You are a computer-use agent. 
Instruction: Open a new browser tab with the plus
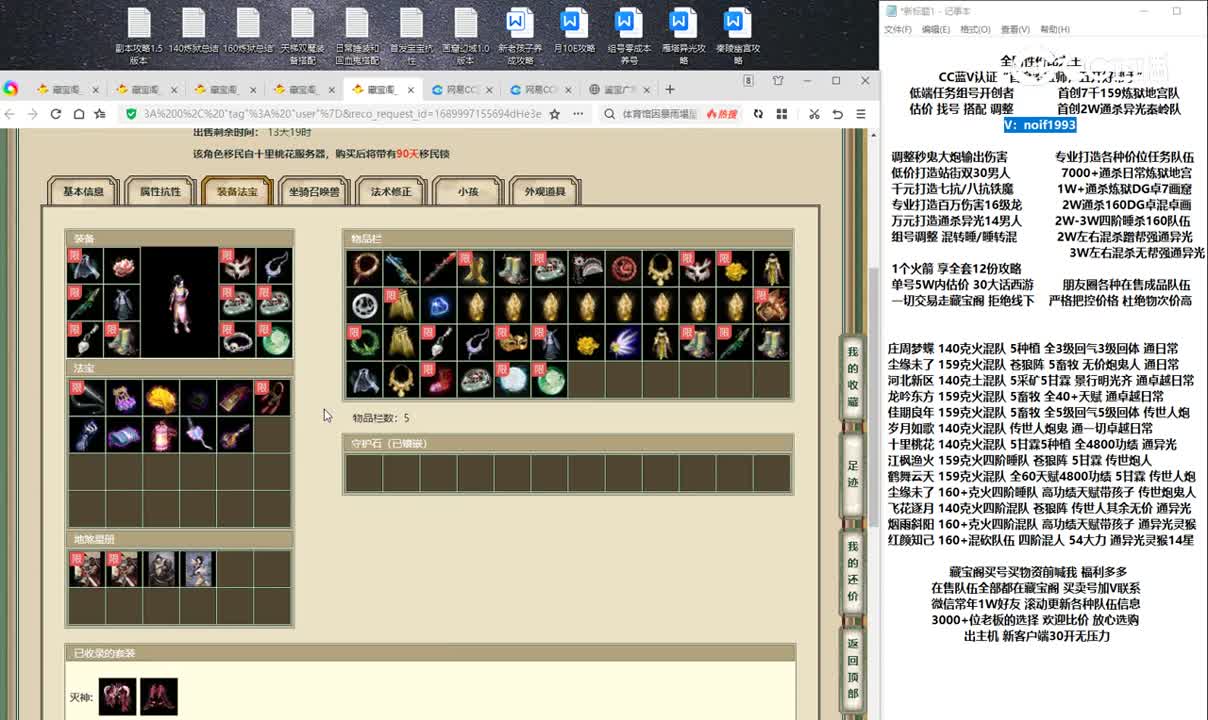pyautogui.click(x=670, y=89)
